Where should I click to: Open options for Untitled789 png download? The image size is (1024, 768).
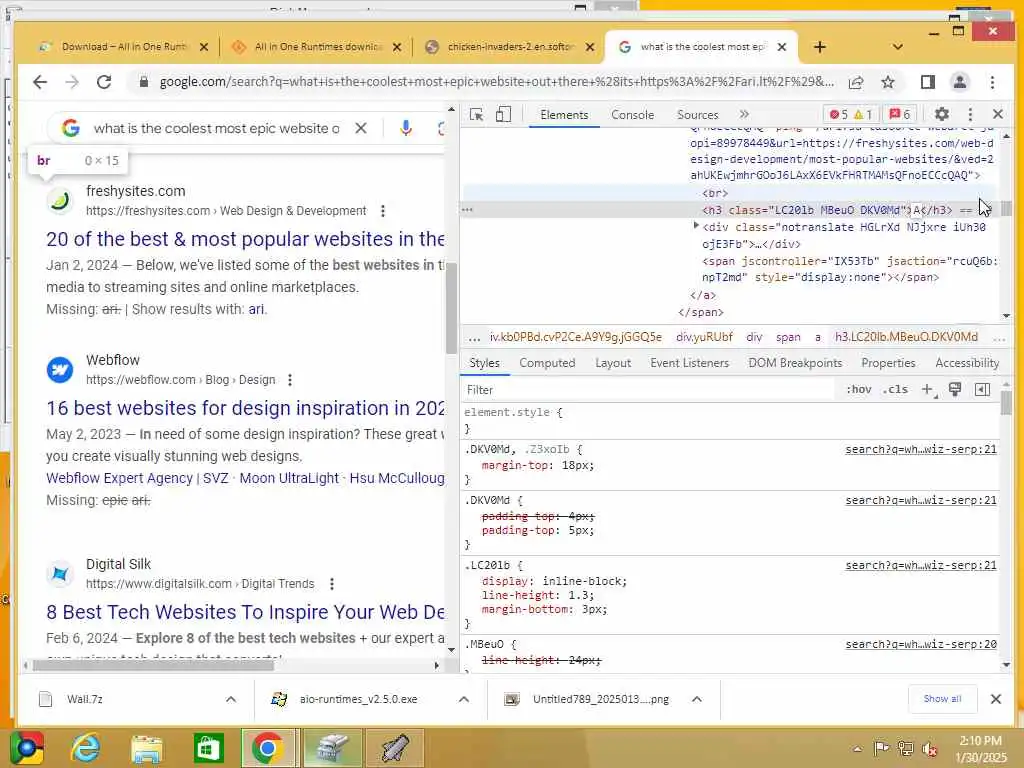coord(697,699)
